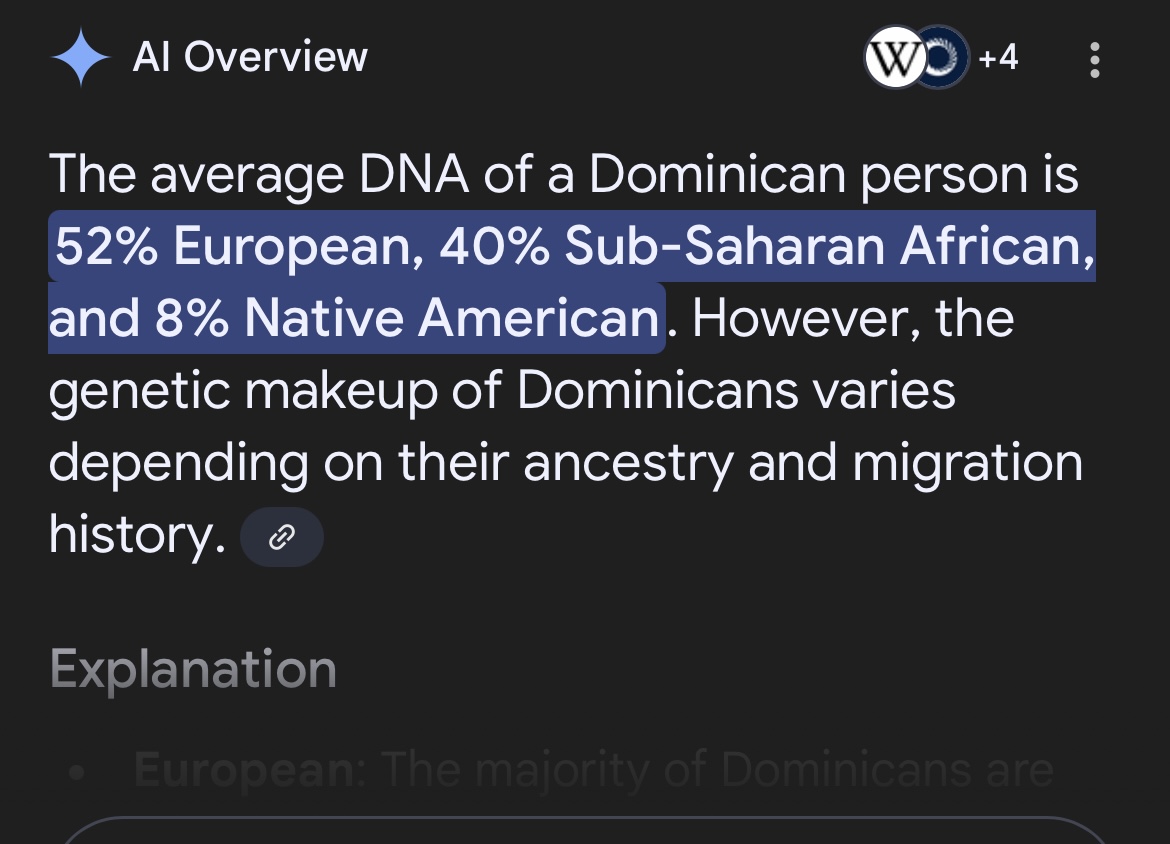Click the "AI Overview" title text
1170x844 pixels.
(x=250, y=58)
